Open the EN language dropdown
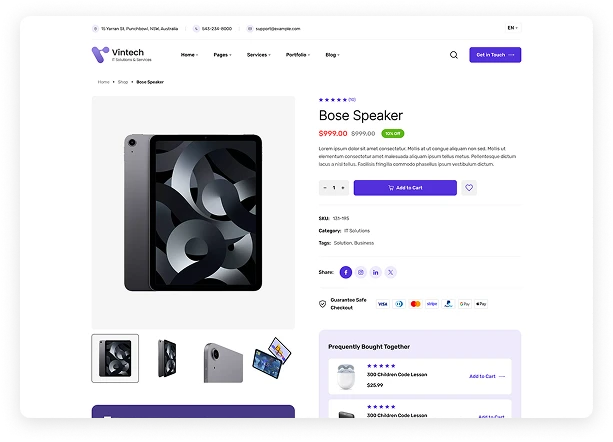 coord(512,28)
